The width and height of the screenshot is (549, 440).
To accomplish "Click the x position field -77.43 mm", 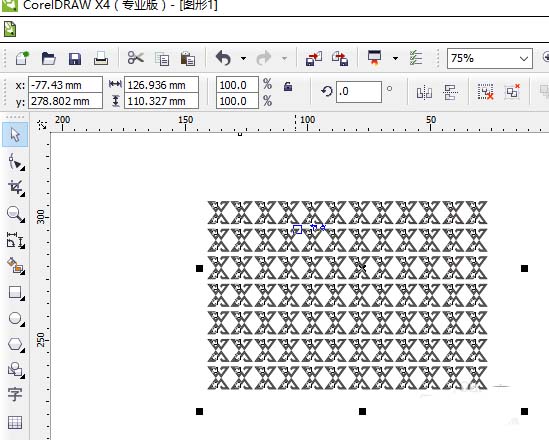I will (65, 85).
